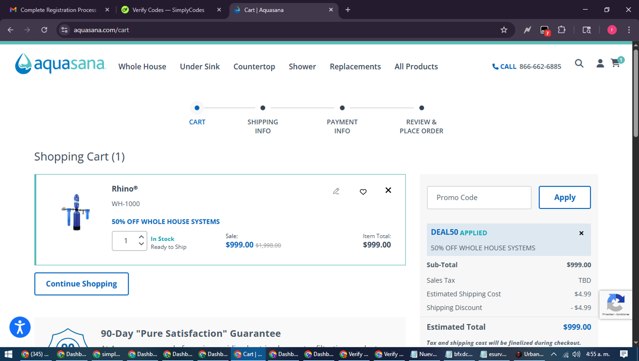Open the Under Sink menu
The height and width of the screenshot is (361, 639).
pyautogui.click(x=200, y=66)
